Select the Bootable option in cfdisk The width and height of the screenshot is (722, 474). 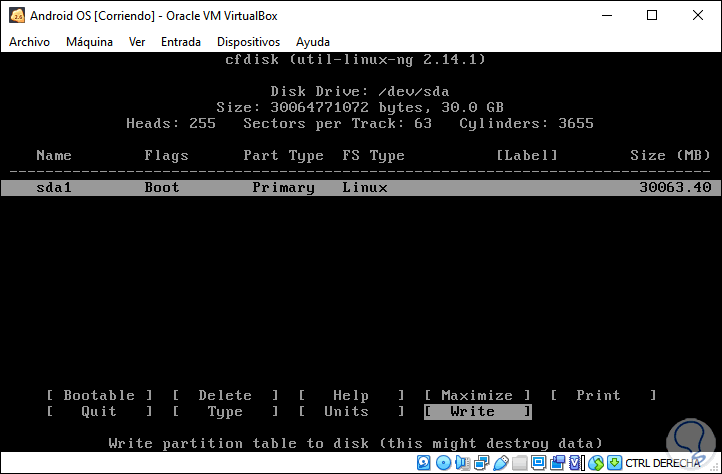click(99, 395)
